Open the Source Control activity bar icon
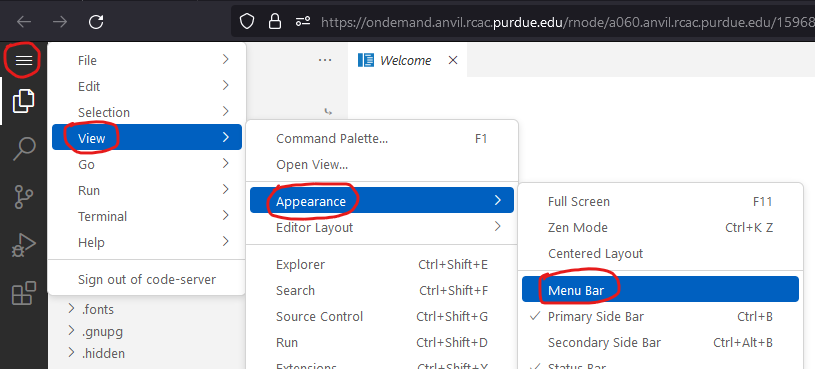 [23, 196]
